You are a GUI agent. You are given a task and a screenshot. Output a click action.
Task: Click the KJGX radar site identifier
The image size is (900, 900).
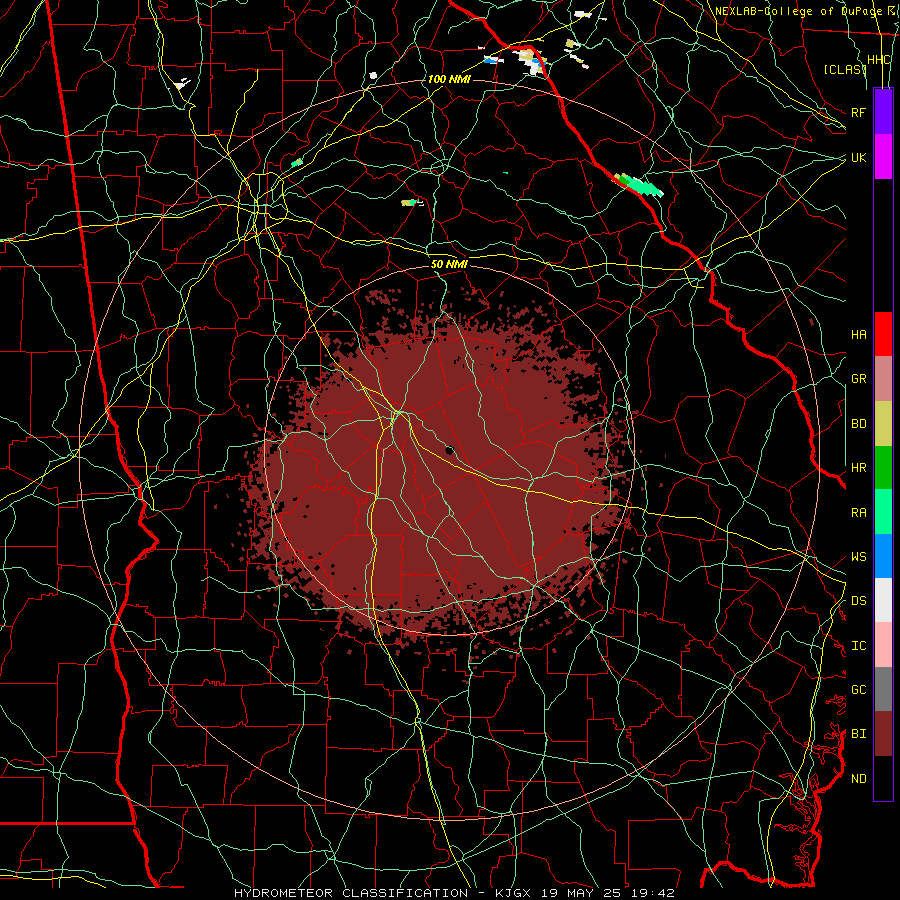pyautogui.click(x=513, y=893)
